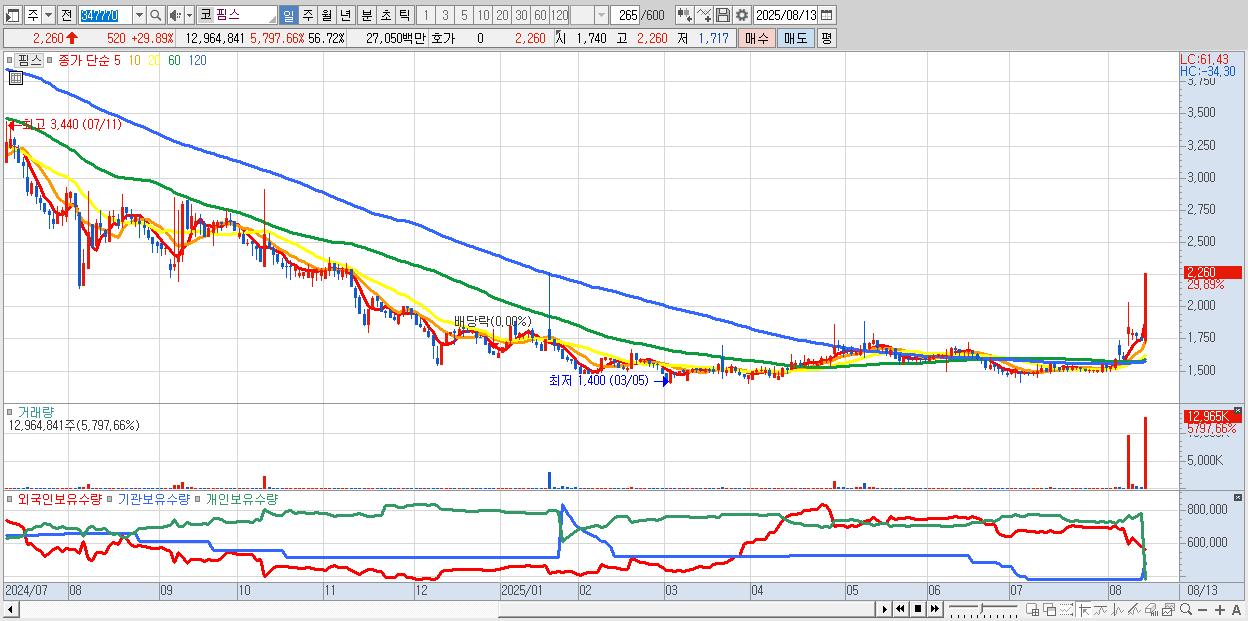1248x621 pixels.
Task: Click the 전 button near stock code
Action: (x=67, y=15)
